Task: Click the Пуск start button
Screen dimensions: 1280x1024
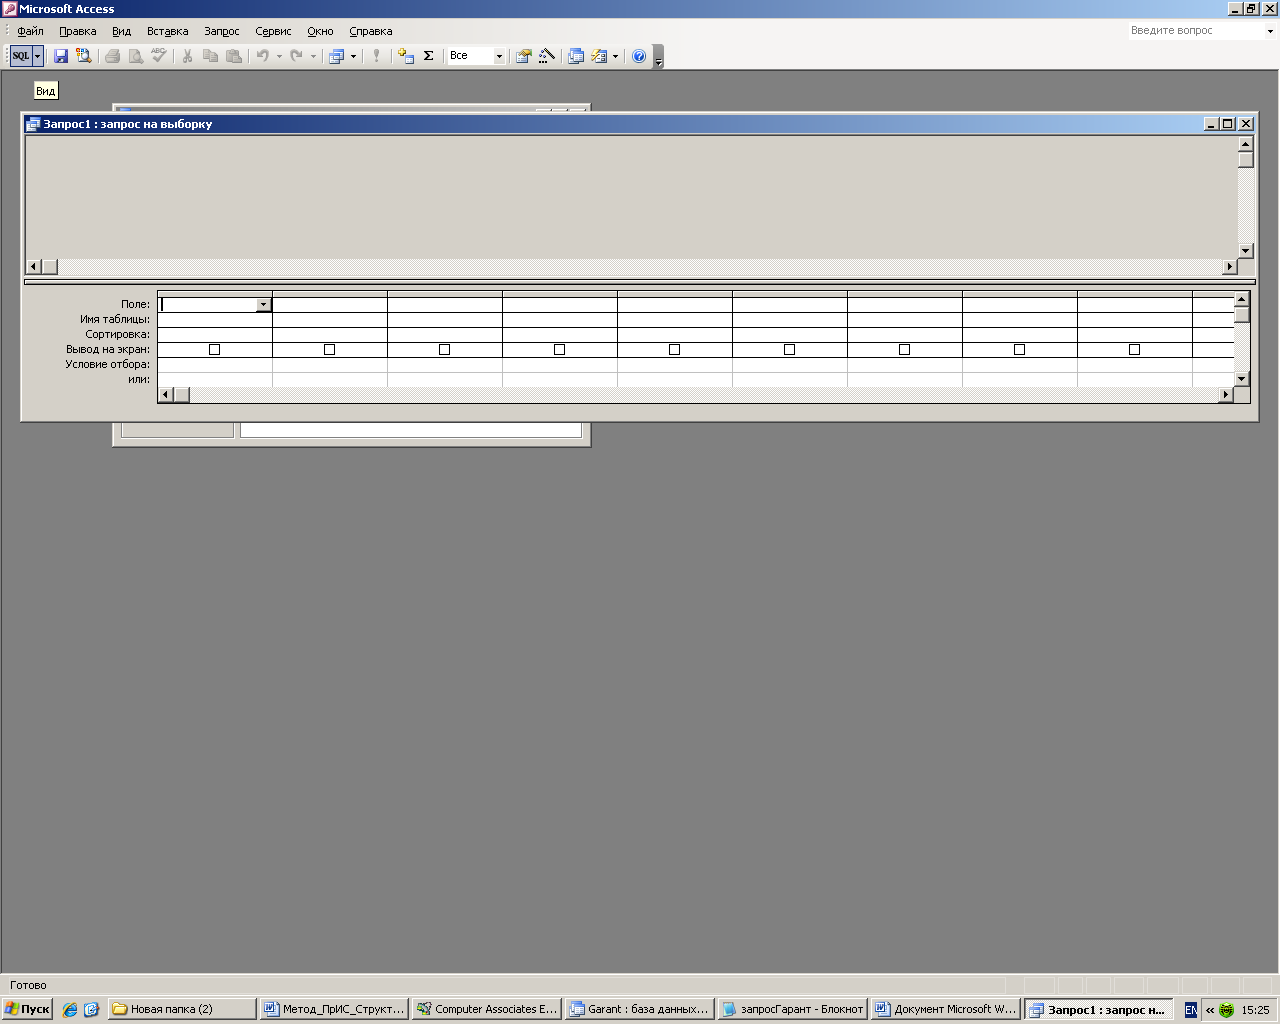Action: 27,1009
